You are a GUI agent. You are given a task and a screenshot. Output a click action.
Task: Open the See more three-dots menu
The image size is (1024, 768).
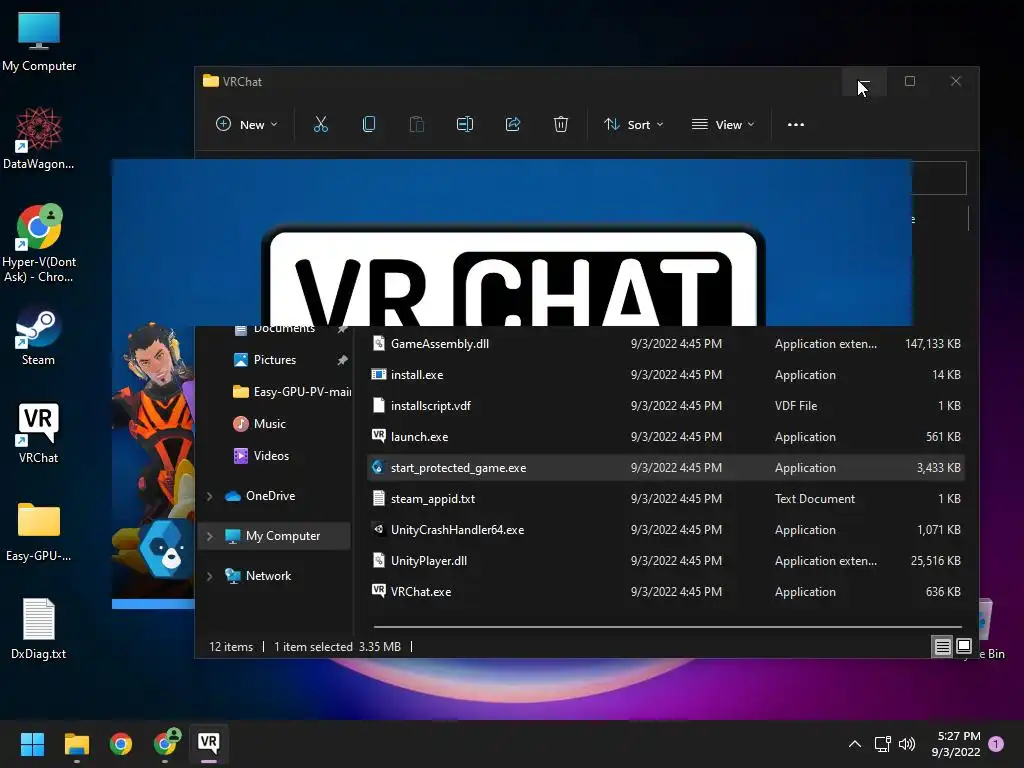pos(795,125)
